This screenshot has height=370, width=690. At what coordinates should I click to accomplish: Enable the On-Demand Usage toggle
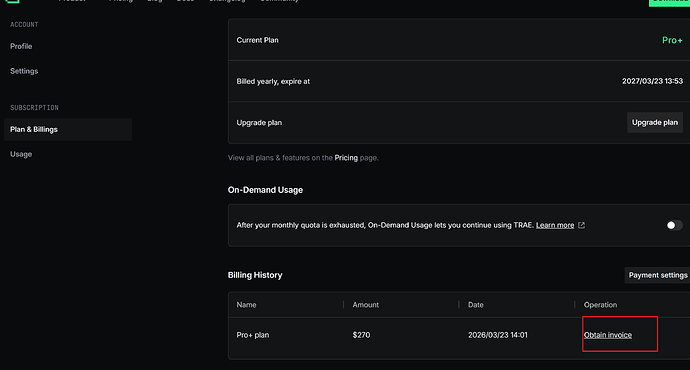coord(674,225)
